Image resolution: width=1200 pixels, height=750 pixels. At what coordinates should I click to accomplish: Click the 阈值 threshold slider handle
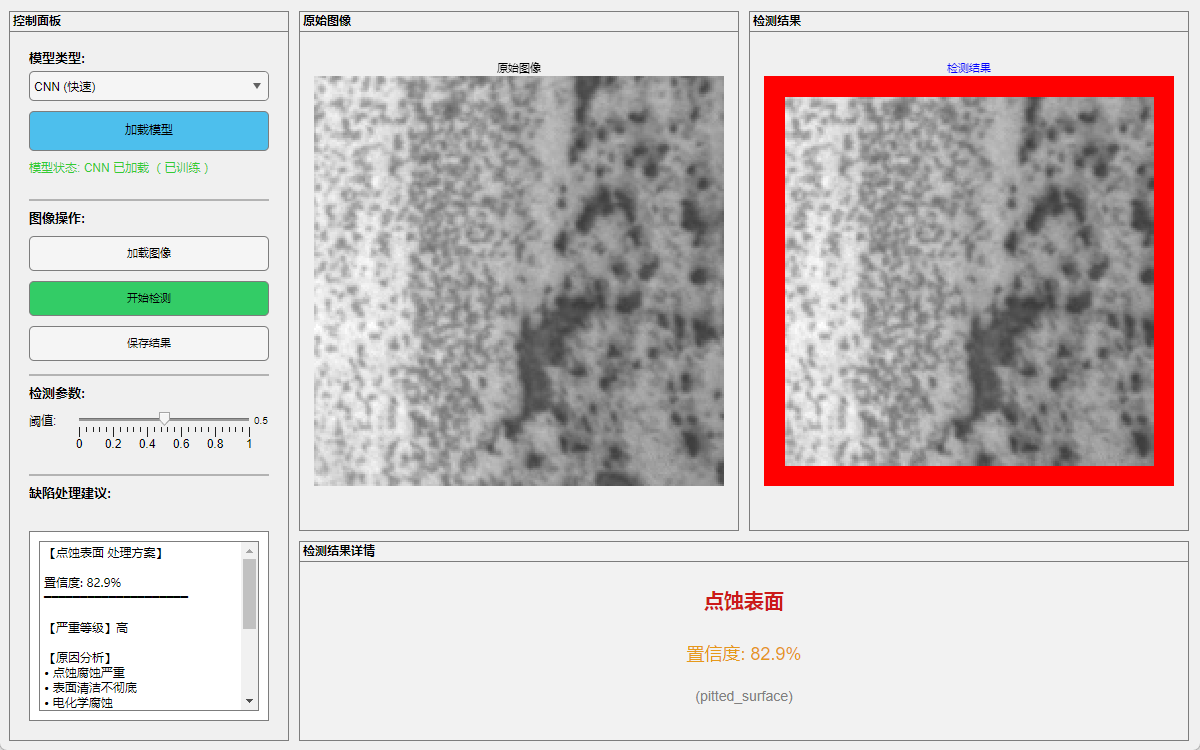(165, 418)
